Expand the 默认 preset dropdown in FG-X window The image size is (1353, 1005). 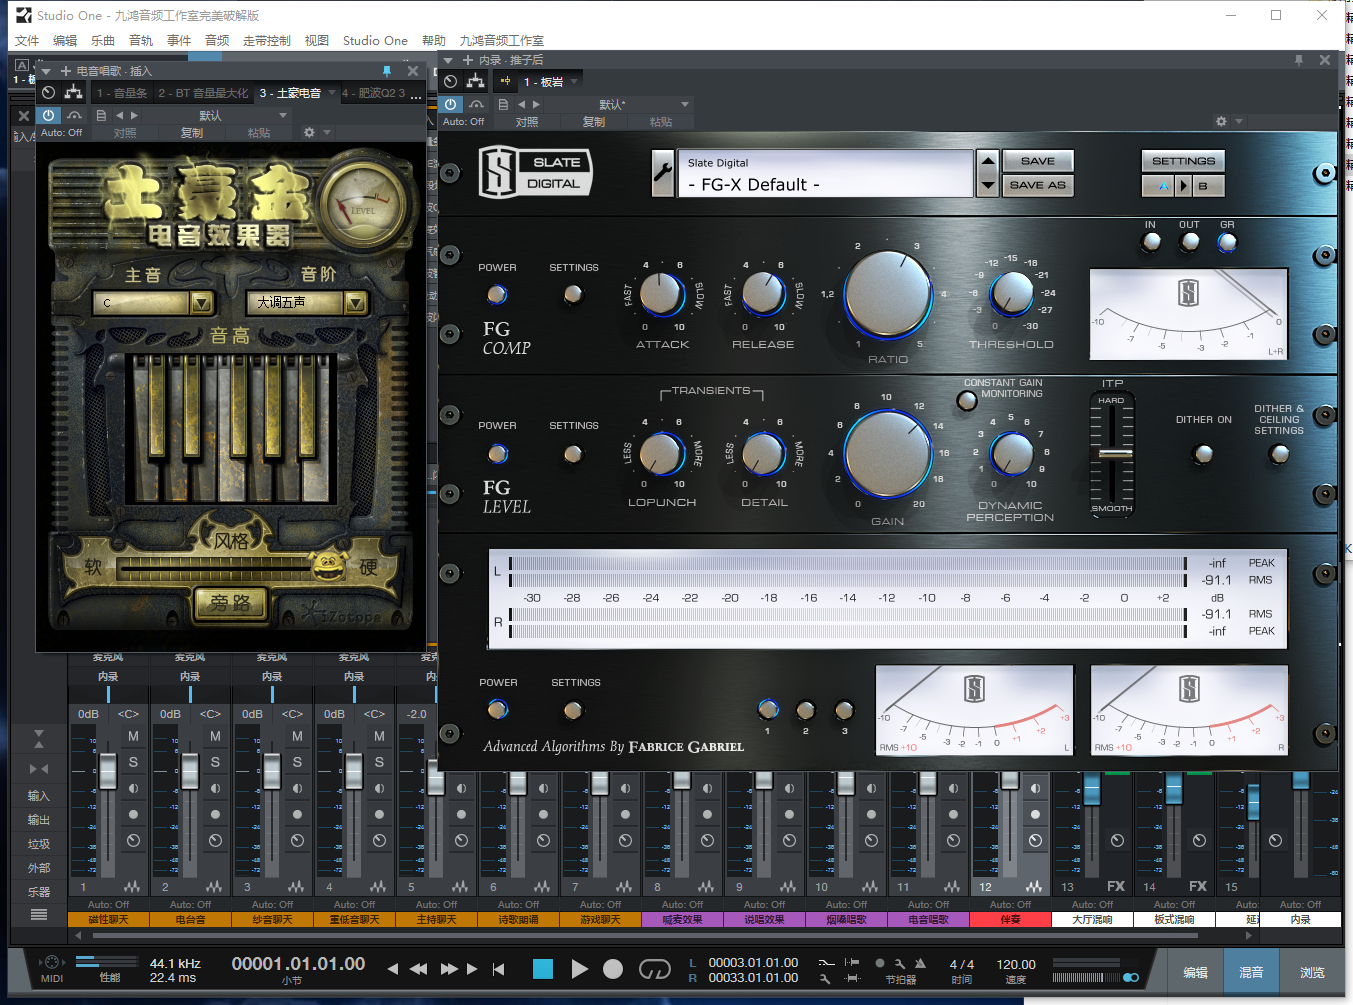point(685,104)
